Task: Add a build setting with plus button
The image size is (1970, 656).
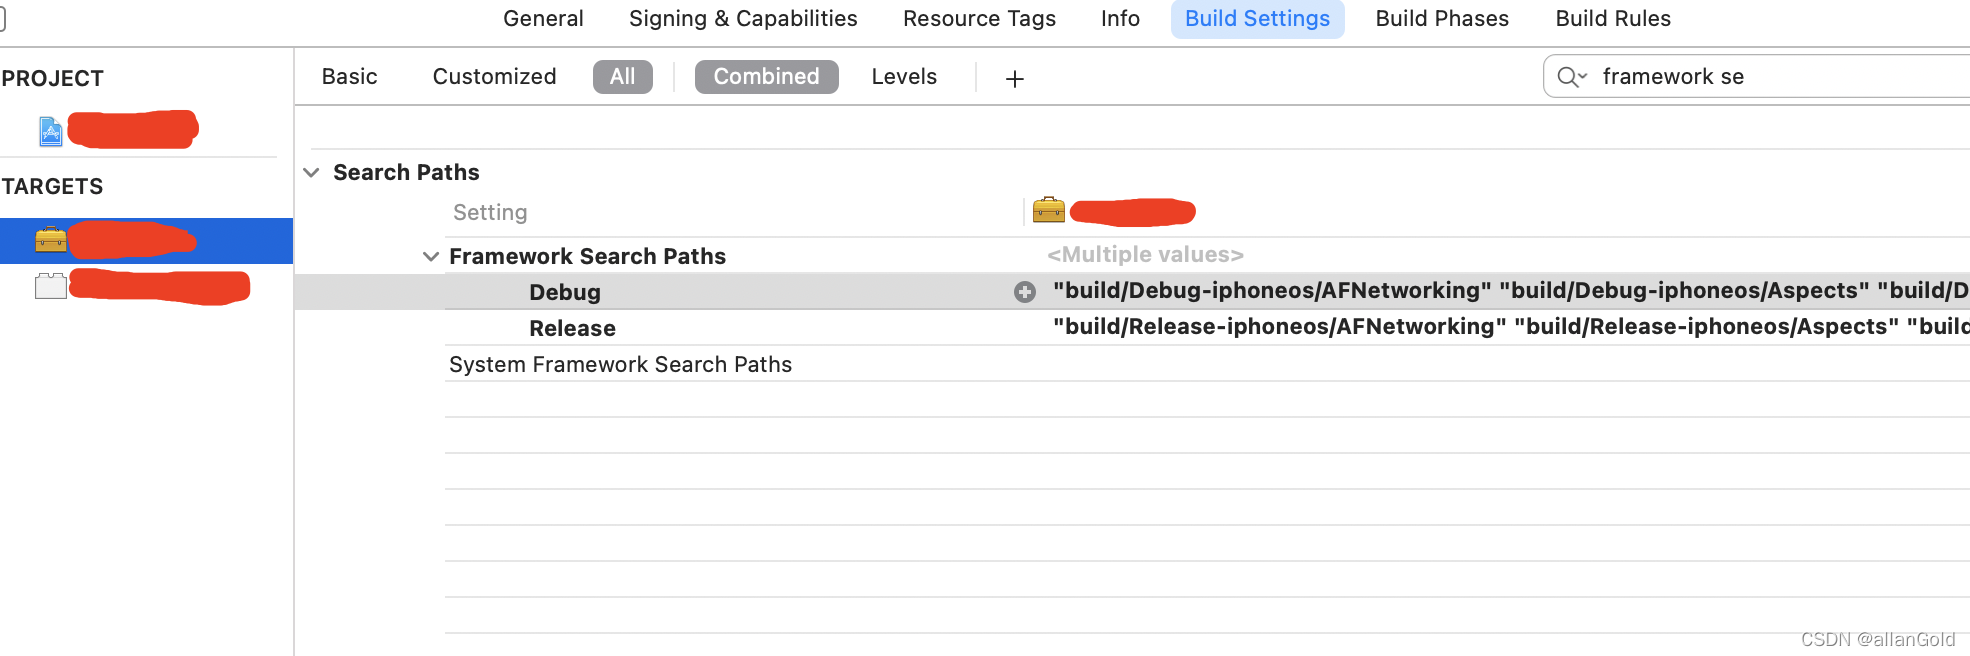Action: click(1015, 78)
